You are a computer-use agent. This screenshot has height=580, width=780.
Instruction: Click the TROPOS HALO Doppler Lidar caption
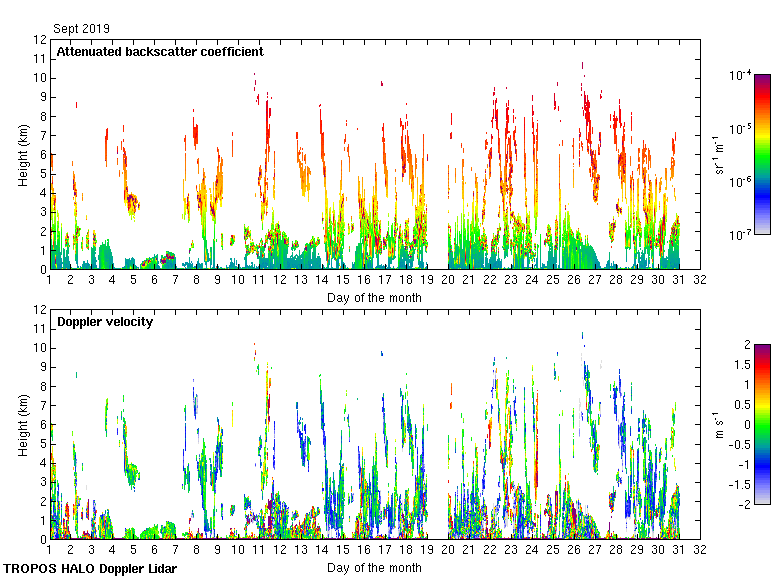point(95,568)
